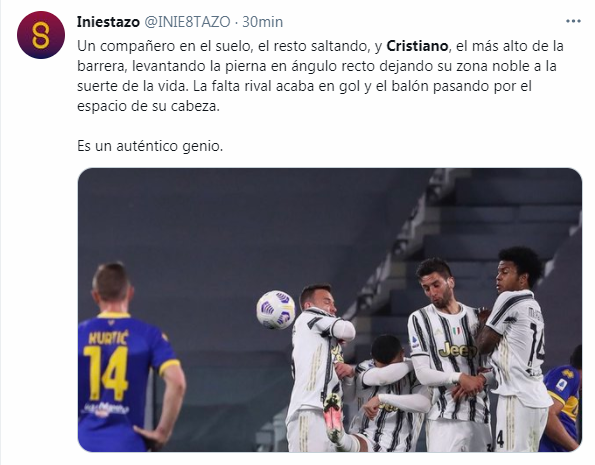Click the text 'espacio de su cabeza.'
This screenshot has height=465, width=595.
(x=148, y=106)
